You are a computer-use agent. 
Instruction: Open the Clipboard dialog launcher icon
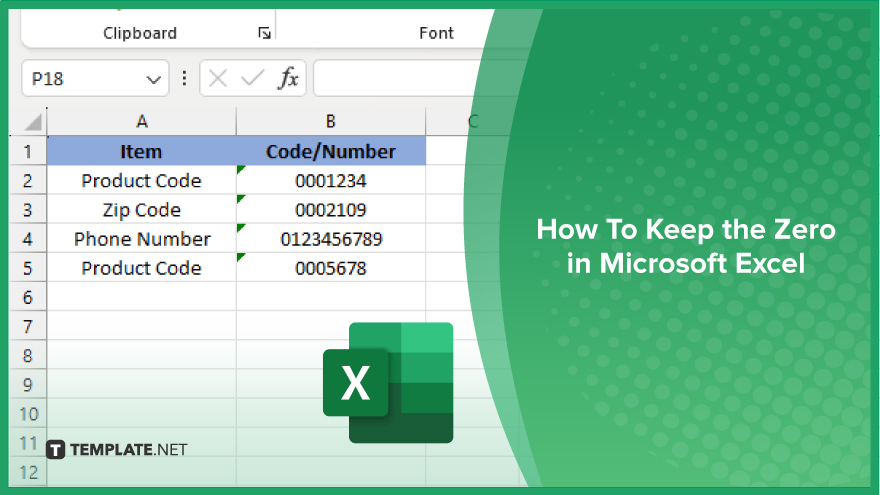[264, 33]
